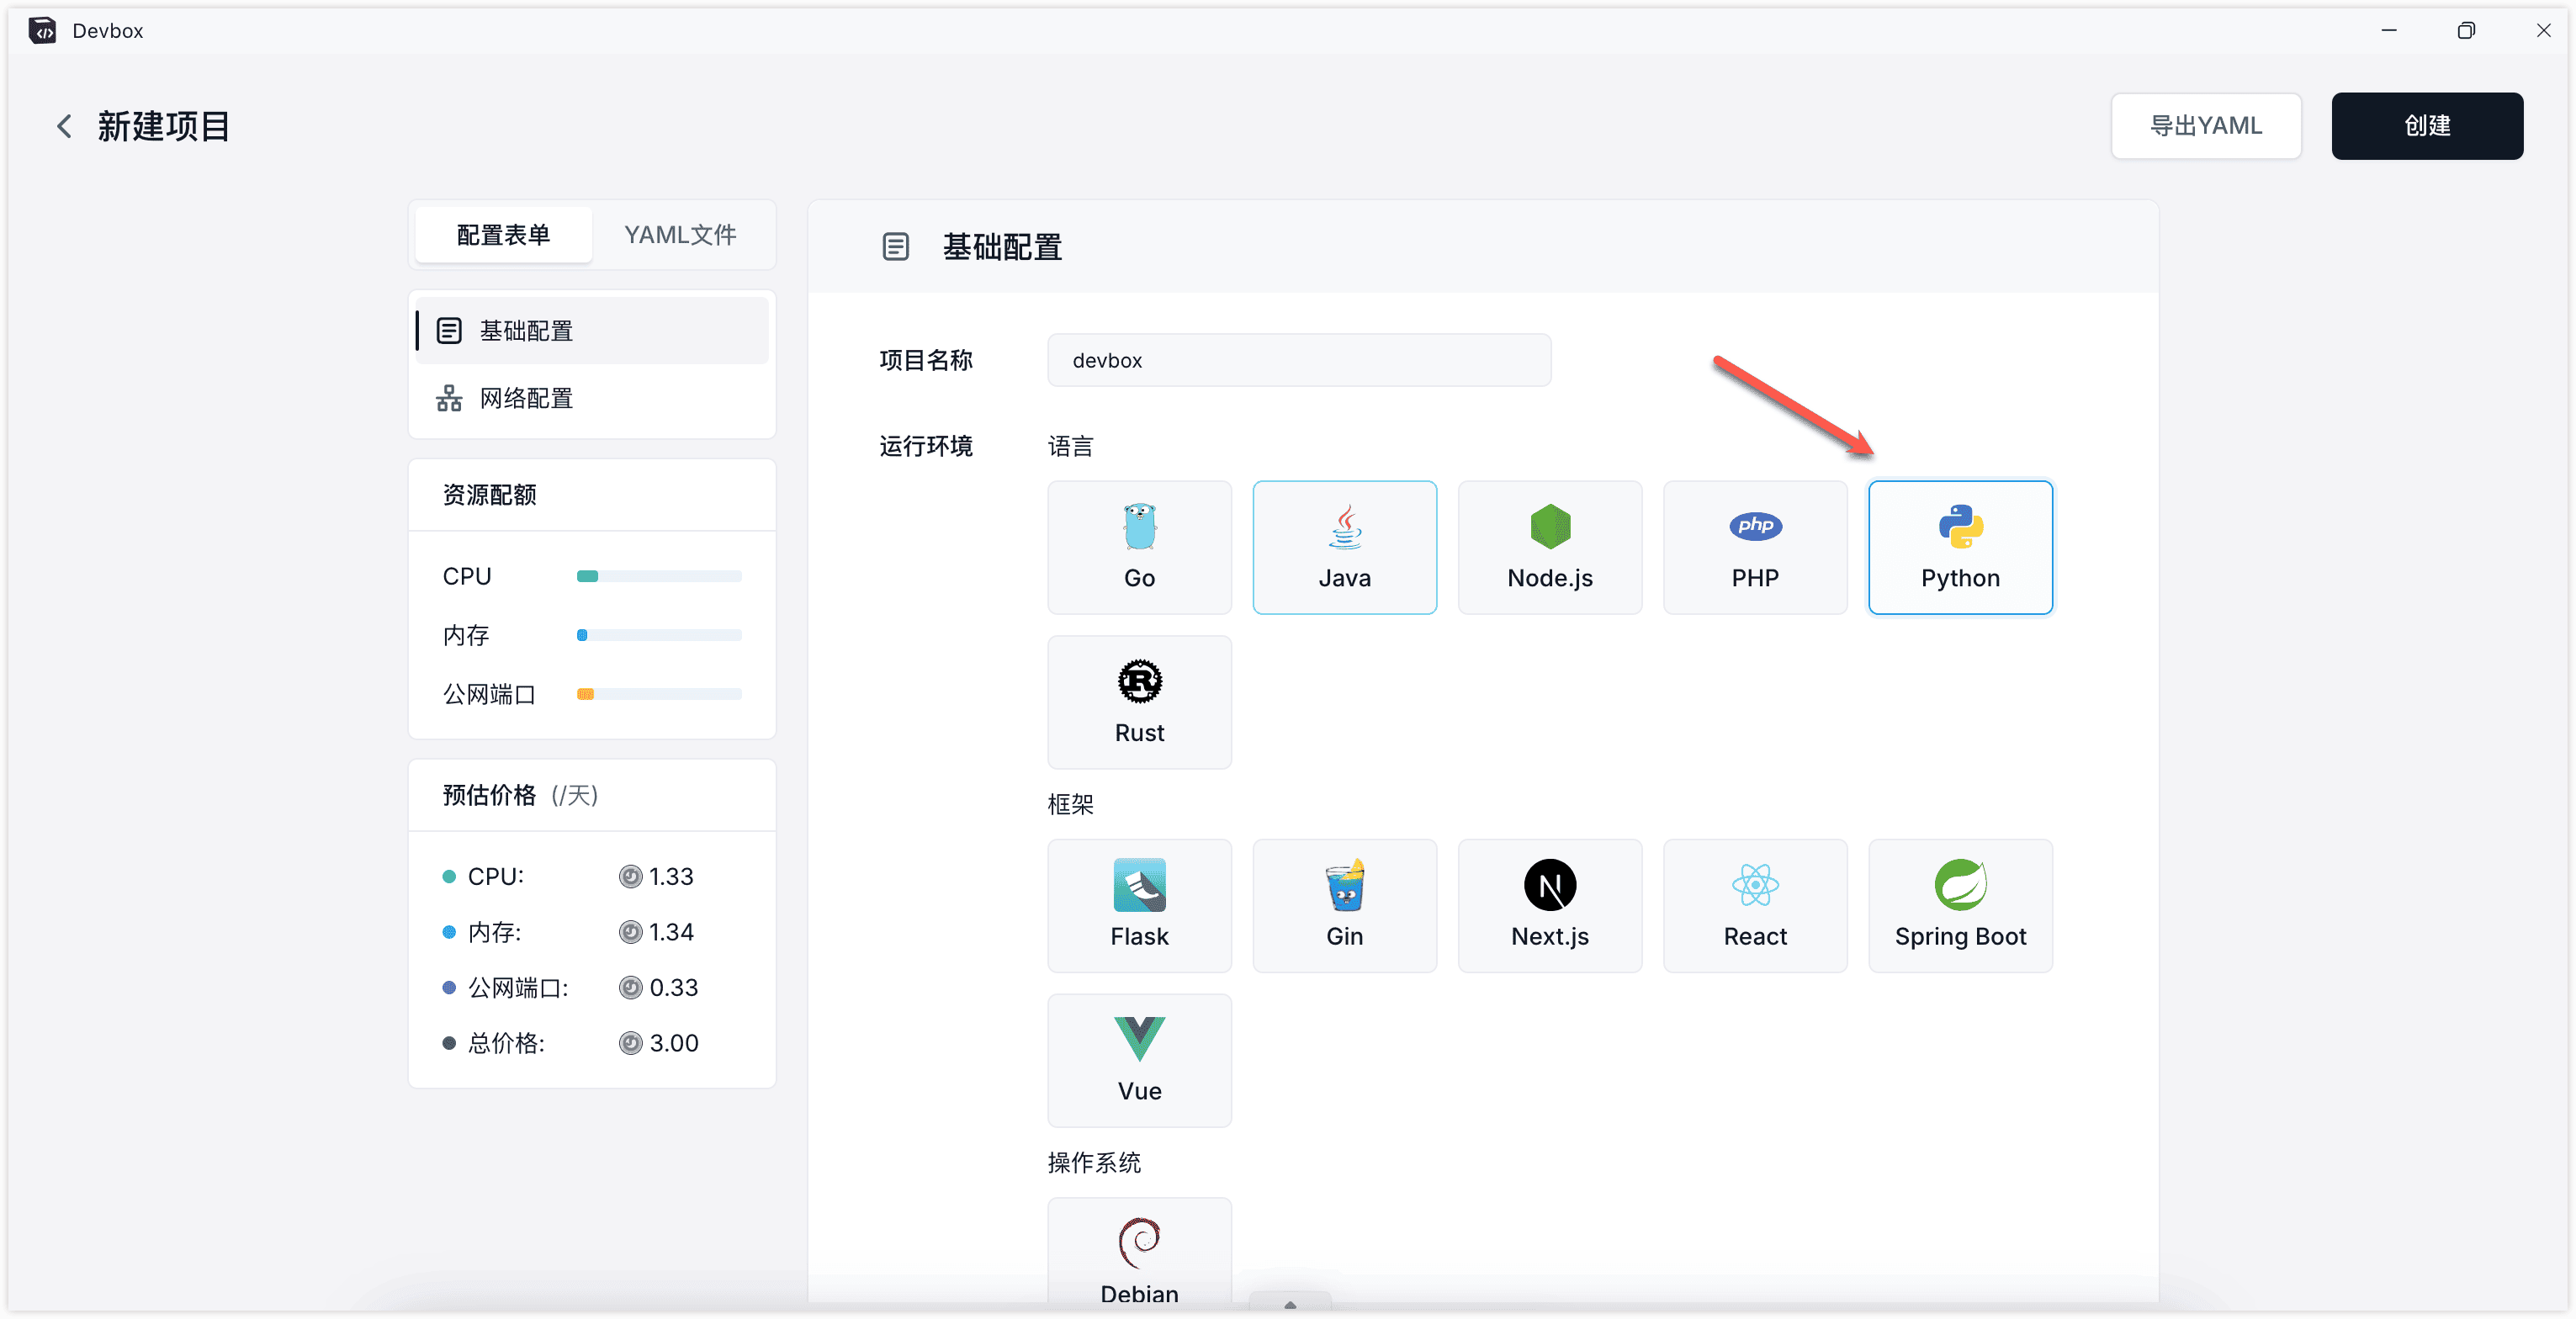This screenshot has width=2576, height=1319.
Task: Pick the Gin framework card
Action: (1344, 905)
